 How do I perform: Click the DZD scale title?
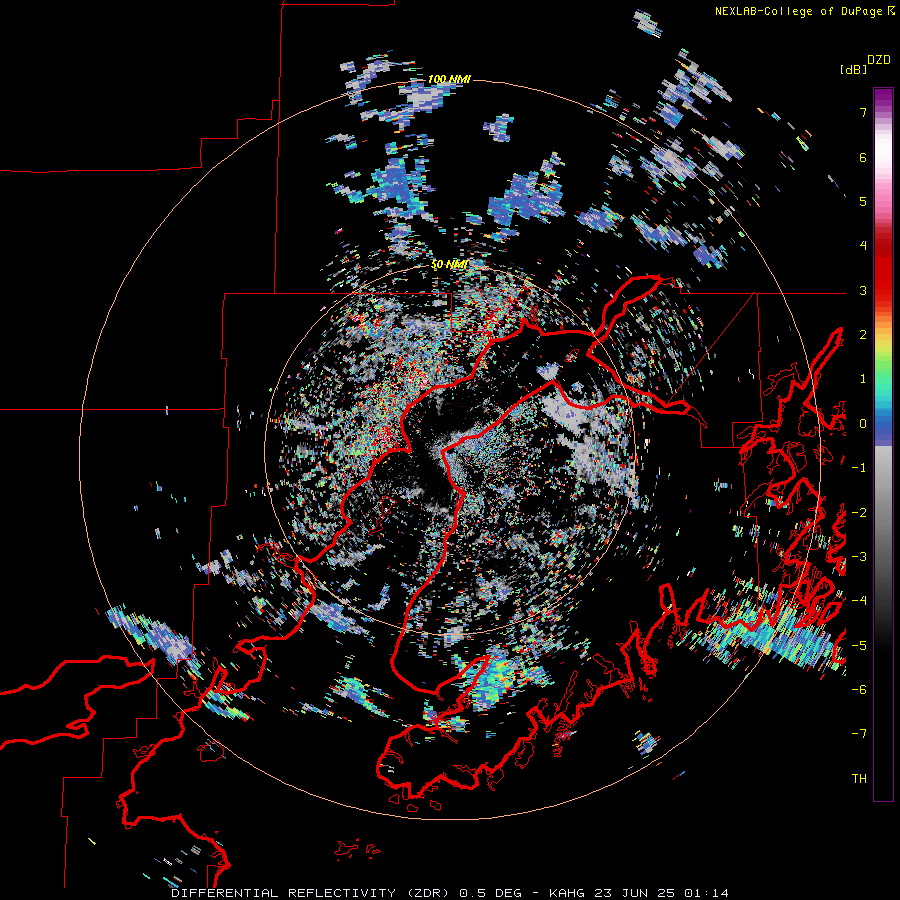pyautogui.click(x=879, y=60)
